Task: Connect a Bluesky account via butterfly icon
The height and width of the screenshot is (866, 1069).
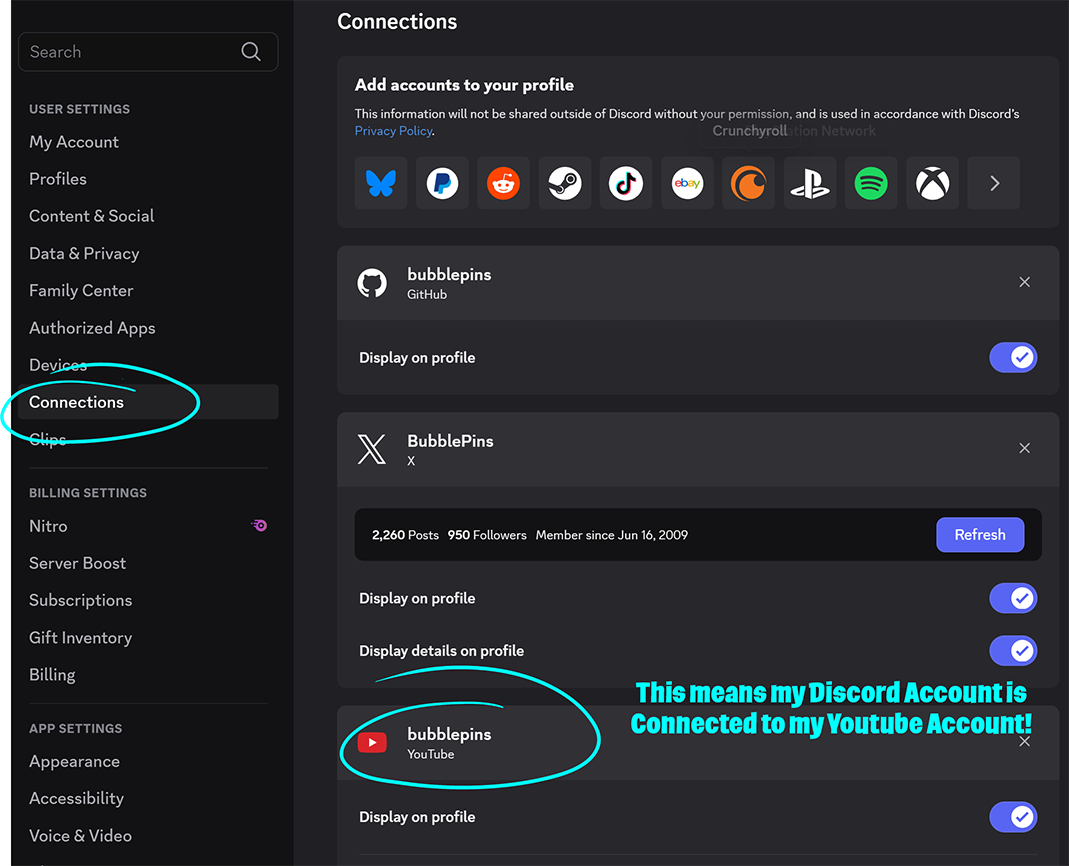Action: coord(380,183)
